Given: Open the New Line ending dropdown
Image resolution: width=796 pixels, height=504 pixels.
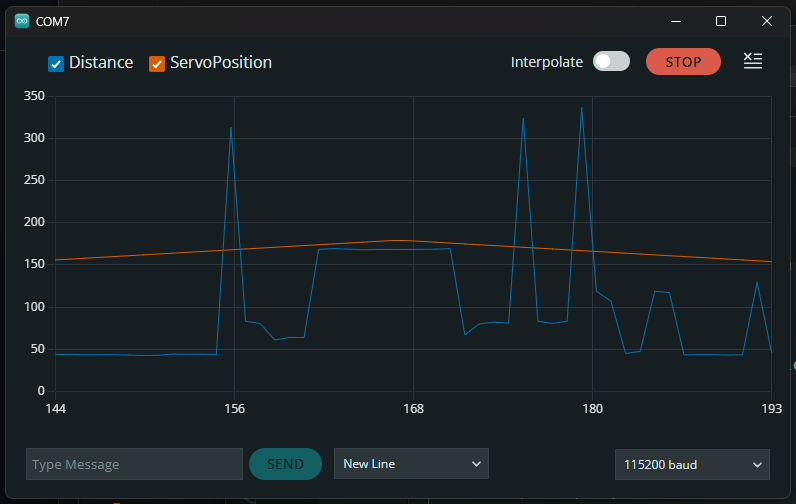Looking at the screenshot, I should coord(411,463).
